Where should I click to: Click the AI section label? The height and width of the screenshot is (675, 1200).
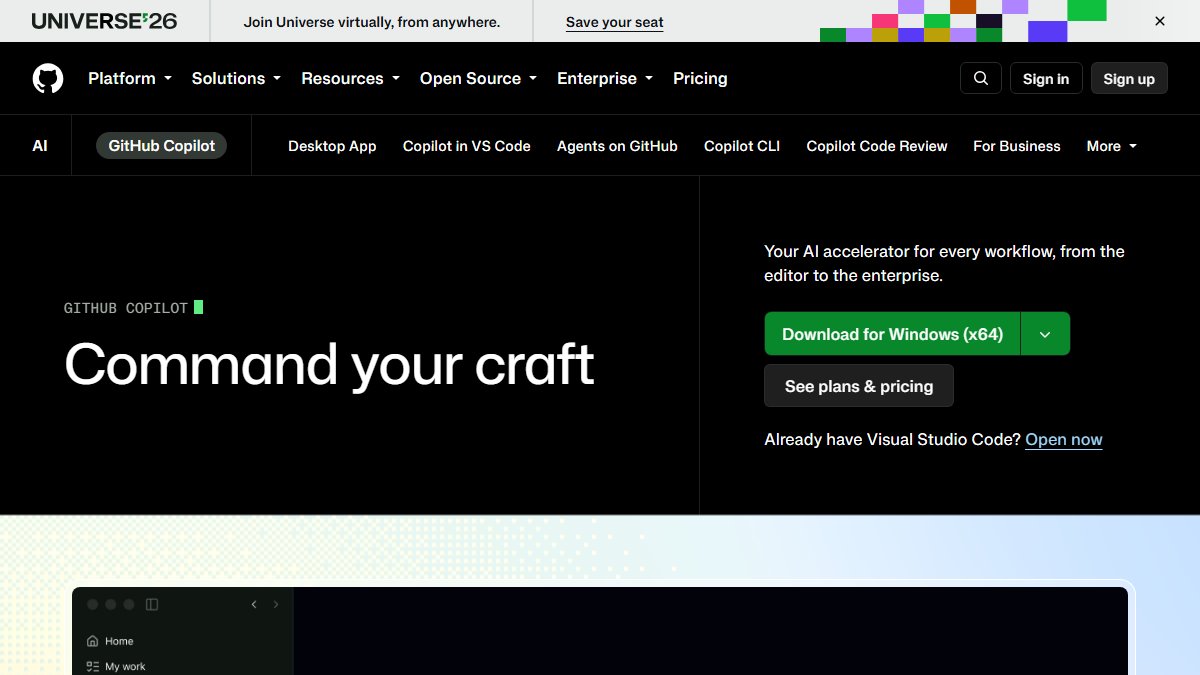(40, 146)
